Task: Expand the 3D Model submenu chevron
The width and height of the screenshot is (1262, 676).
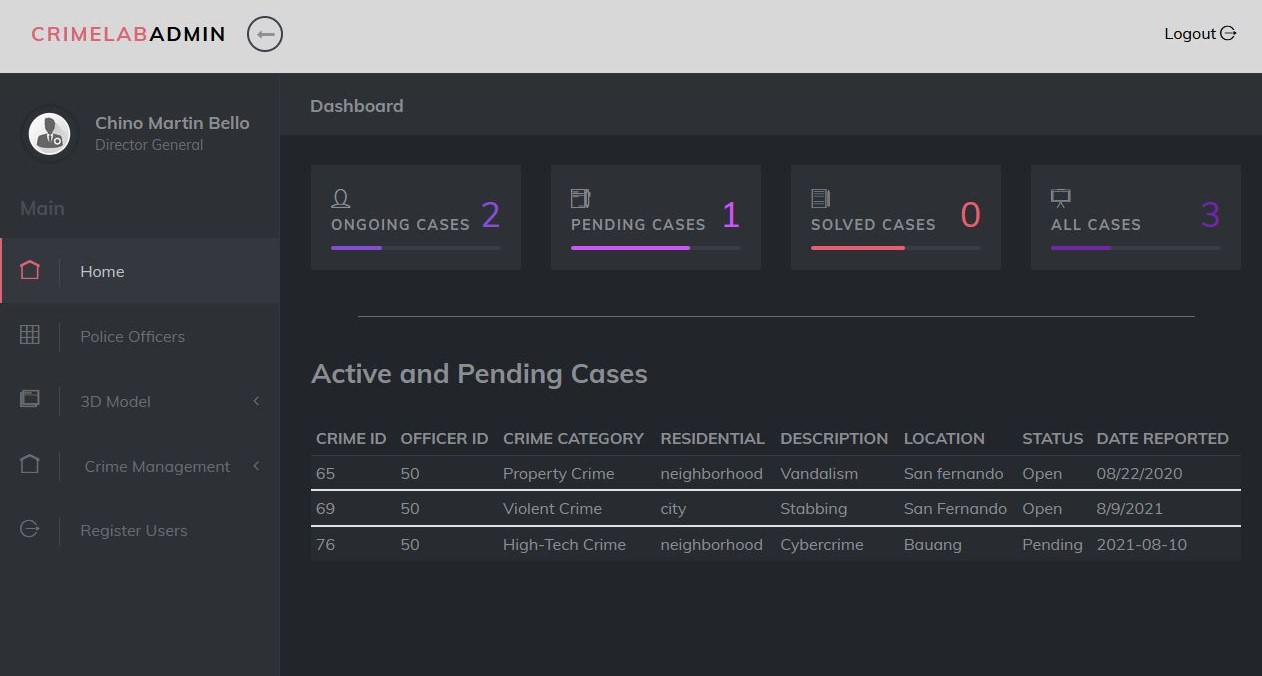Action: click(x=256, y=401)
